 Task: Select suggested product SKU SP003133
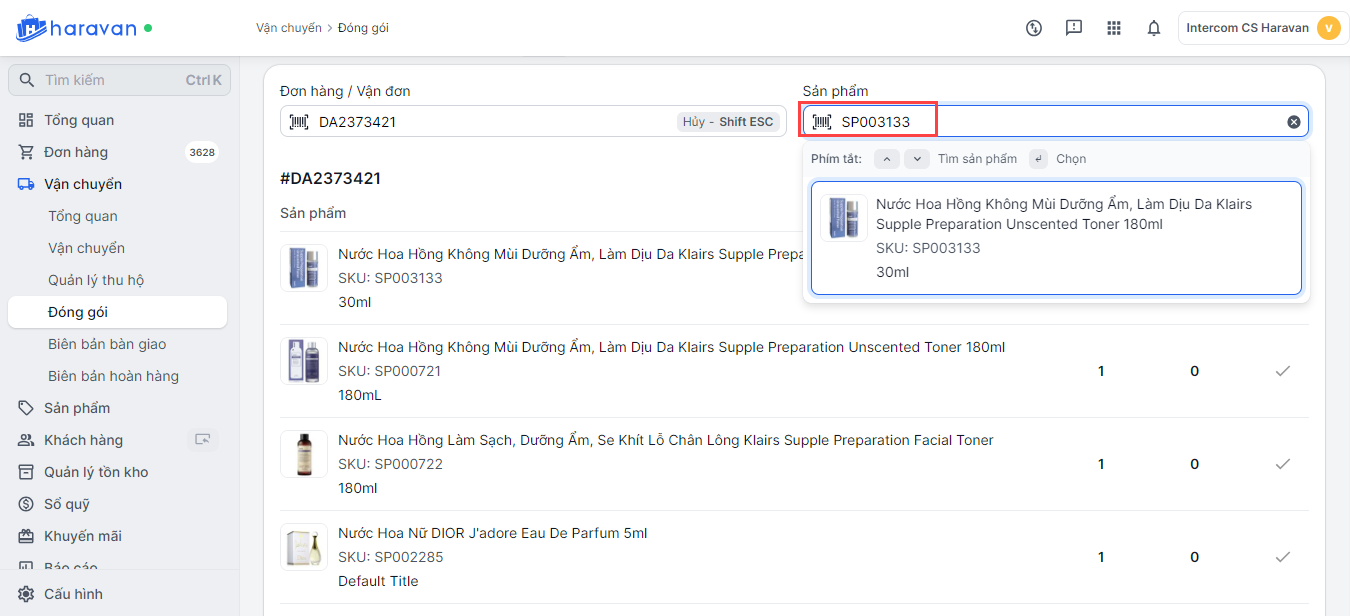(1056, 238)
